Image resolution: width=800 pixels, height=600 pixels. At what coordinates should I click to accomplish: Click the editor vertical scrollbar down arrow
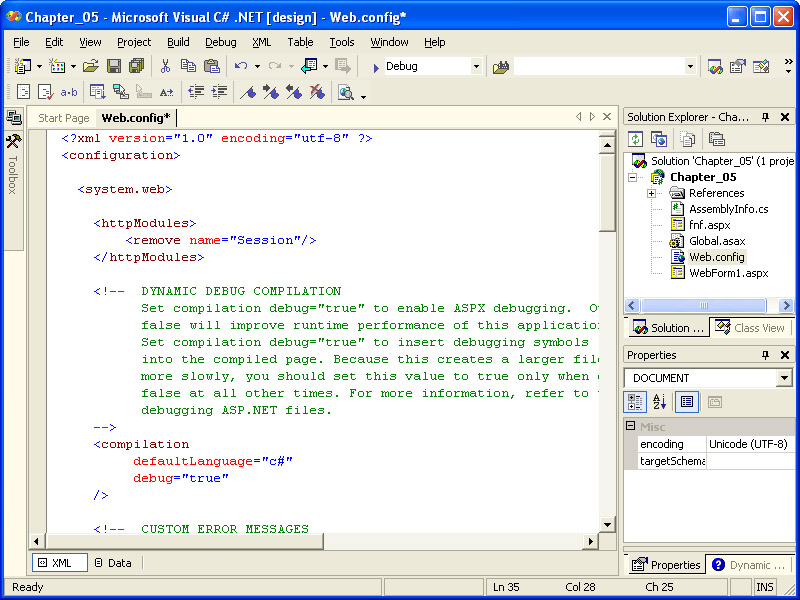click(x=607, y=524)
